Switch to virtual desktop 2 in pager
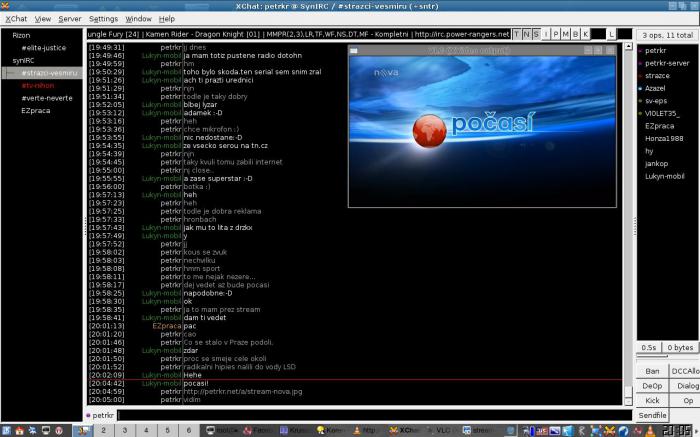 coord(104,430)
